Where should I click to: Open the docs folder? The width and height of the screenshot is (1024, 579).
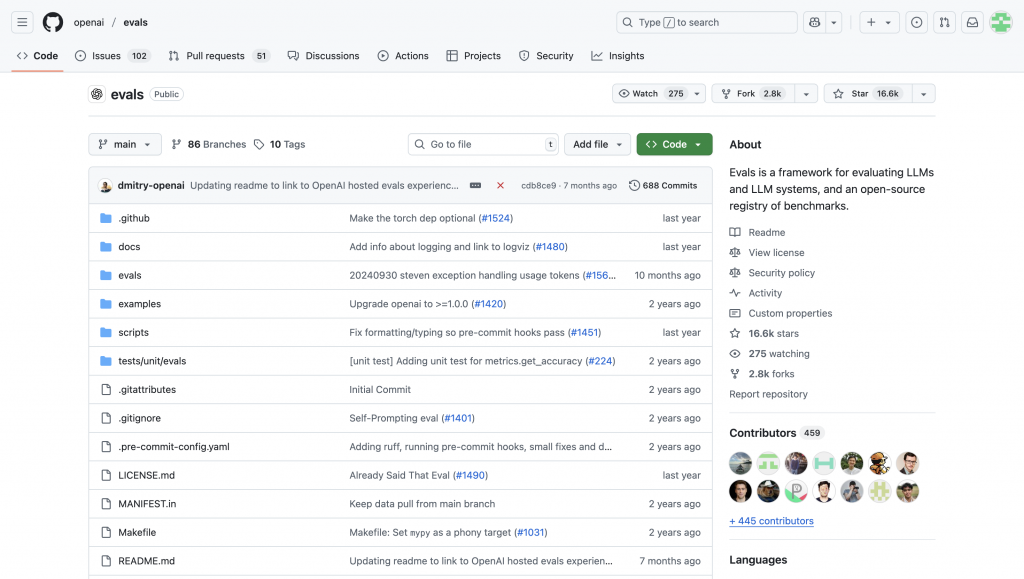[x=129, y=247]
